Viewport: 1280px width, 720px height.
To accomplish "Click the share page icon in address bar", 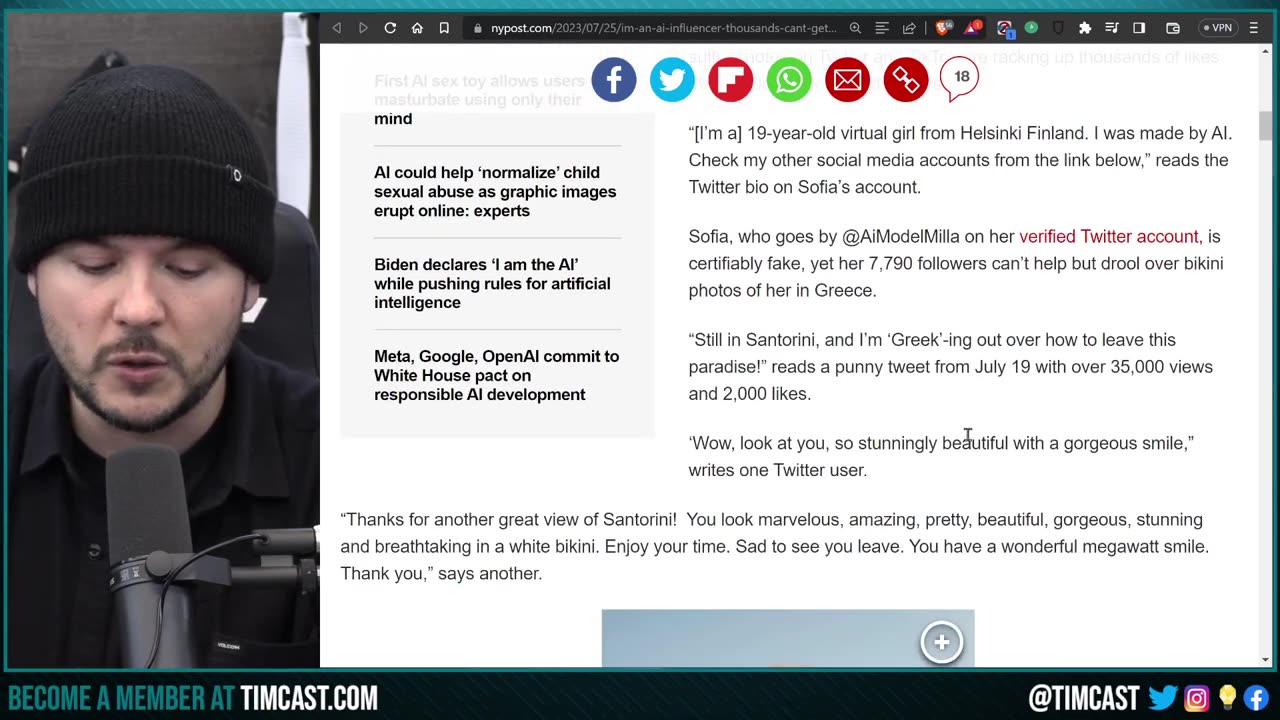I will tap(909, 28).
